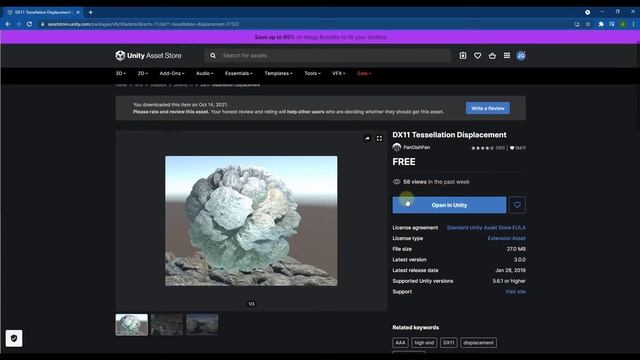Open the Visit site support link
Image resolution: width=640 pixels, height=360 pixels.
click(515, 292)
